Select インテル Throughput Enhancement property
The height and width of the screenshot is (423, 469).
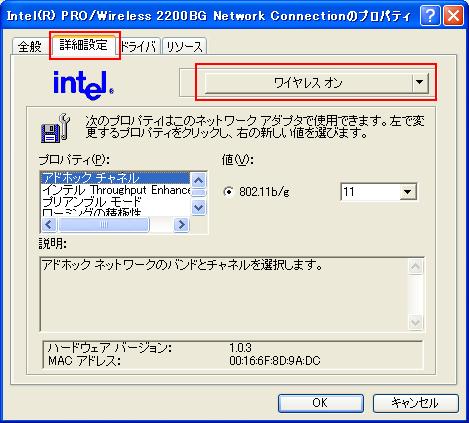pos(115,190)
